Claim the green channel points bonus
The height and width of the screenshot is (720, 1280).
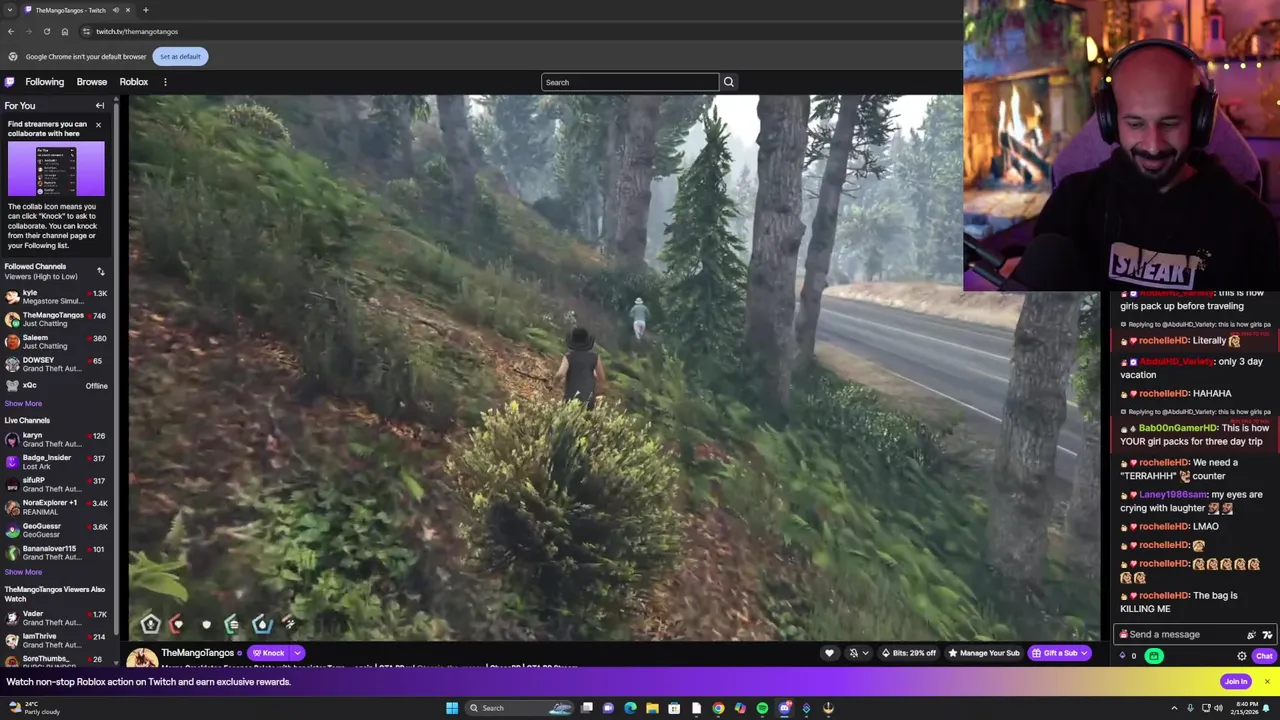point(1154,656)
